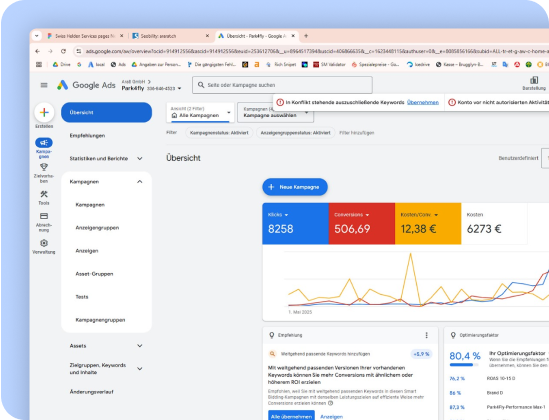The width and height of the screenshot is (549, 420).
Task: Click the site info icon in address bar
Action: coord(79,51)
